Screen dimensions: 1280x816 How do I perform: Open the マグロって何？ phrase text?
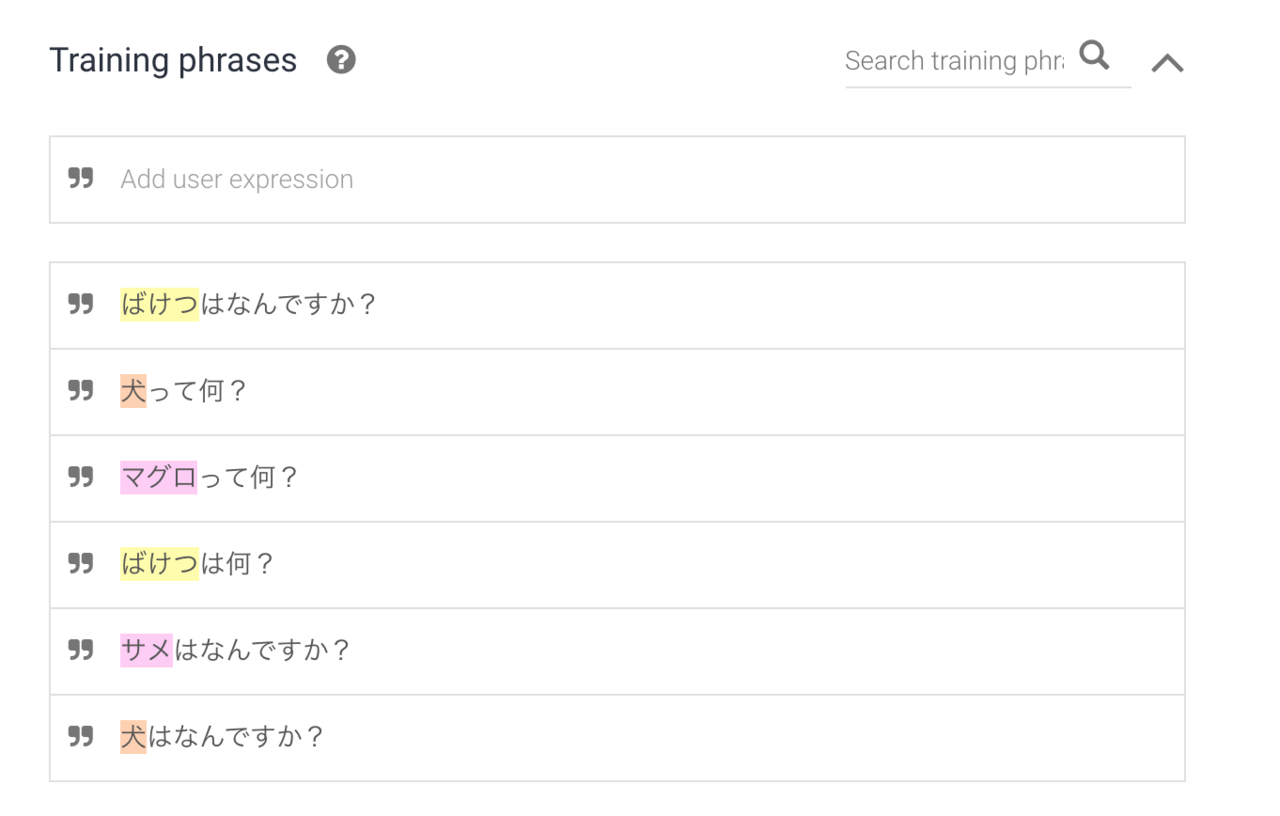[x=210, y=478]
